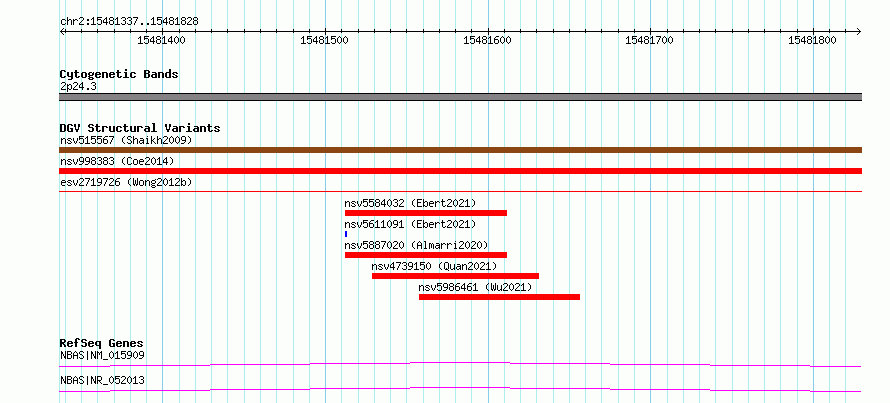The height and width of the screenshot is (403, 890).
Task: Click the red nsv4739150 variant bar
Action: pyautogui.click(x=455, y=276)
